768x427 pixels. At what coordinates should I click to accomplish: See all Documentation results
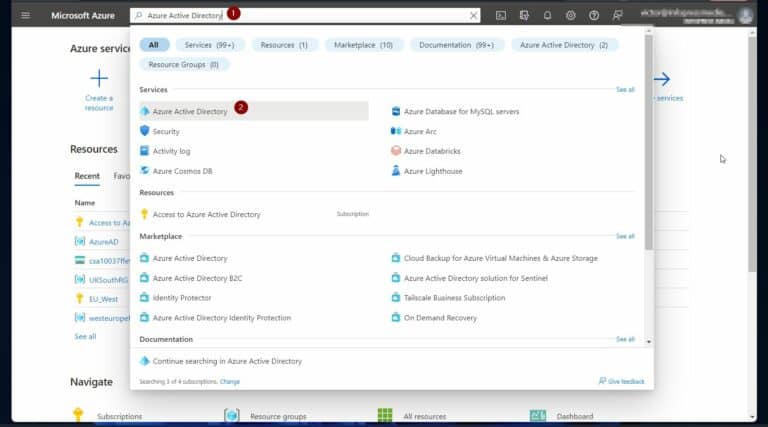[625, 339]
